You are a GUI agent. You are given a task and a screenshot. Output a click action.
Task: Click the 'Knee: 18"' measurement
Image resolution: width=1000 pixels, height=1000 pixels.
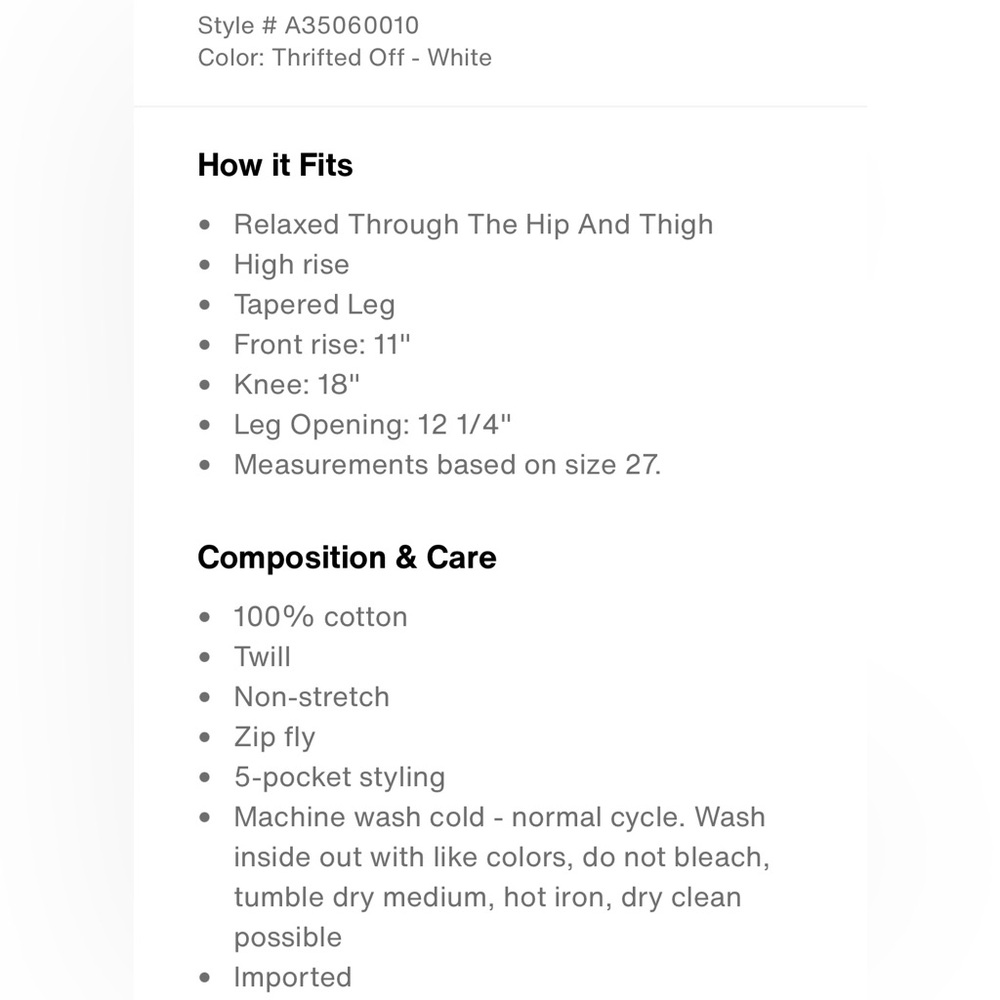297,385
